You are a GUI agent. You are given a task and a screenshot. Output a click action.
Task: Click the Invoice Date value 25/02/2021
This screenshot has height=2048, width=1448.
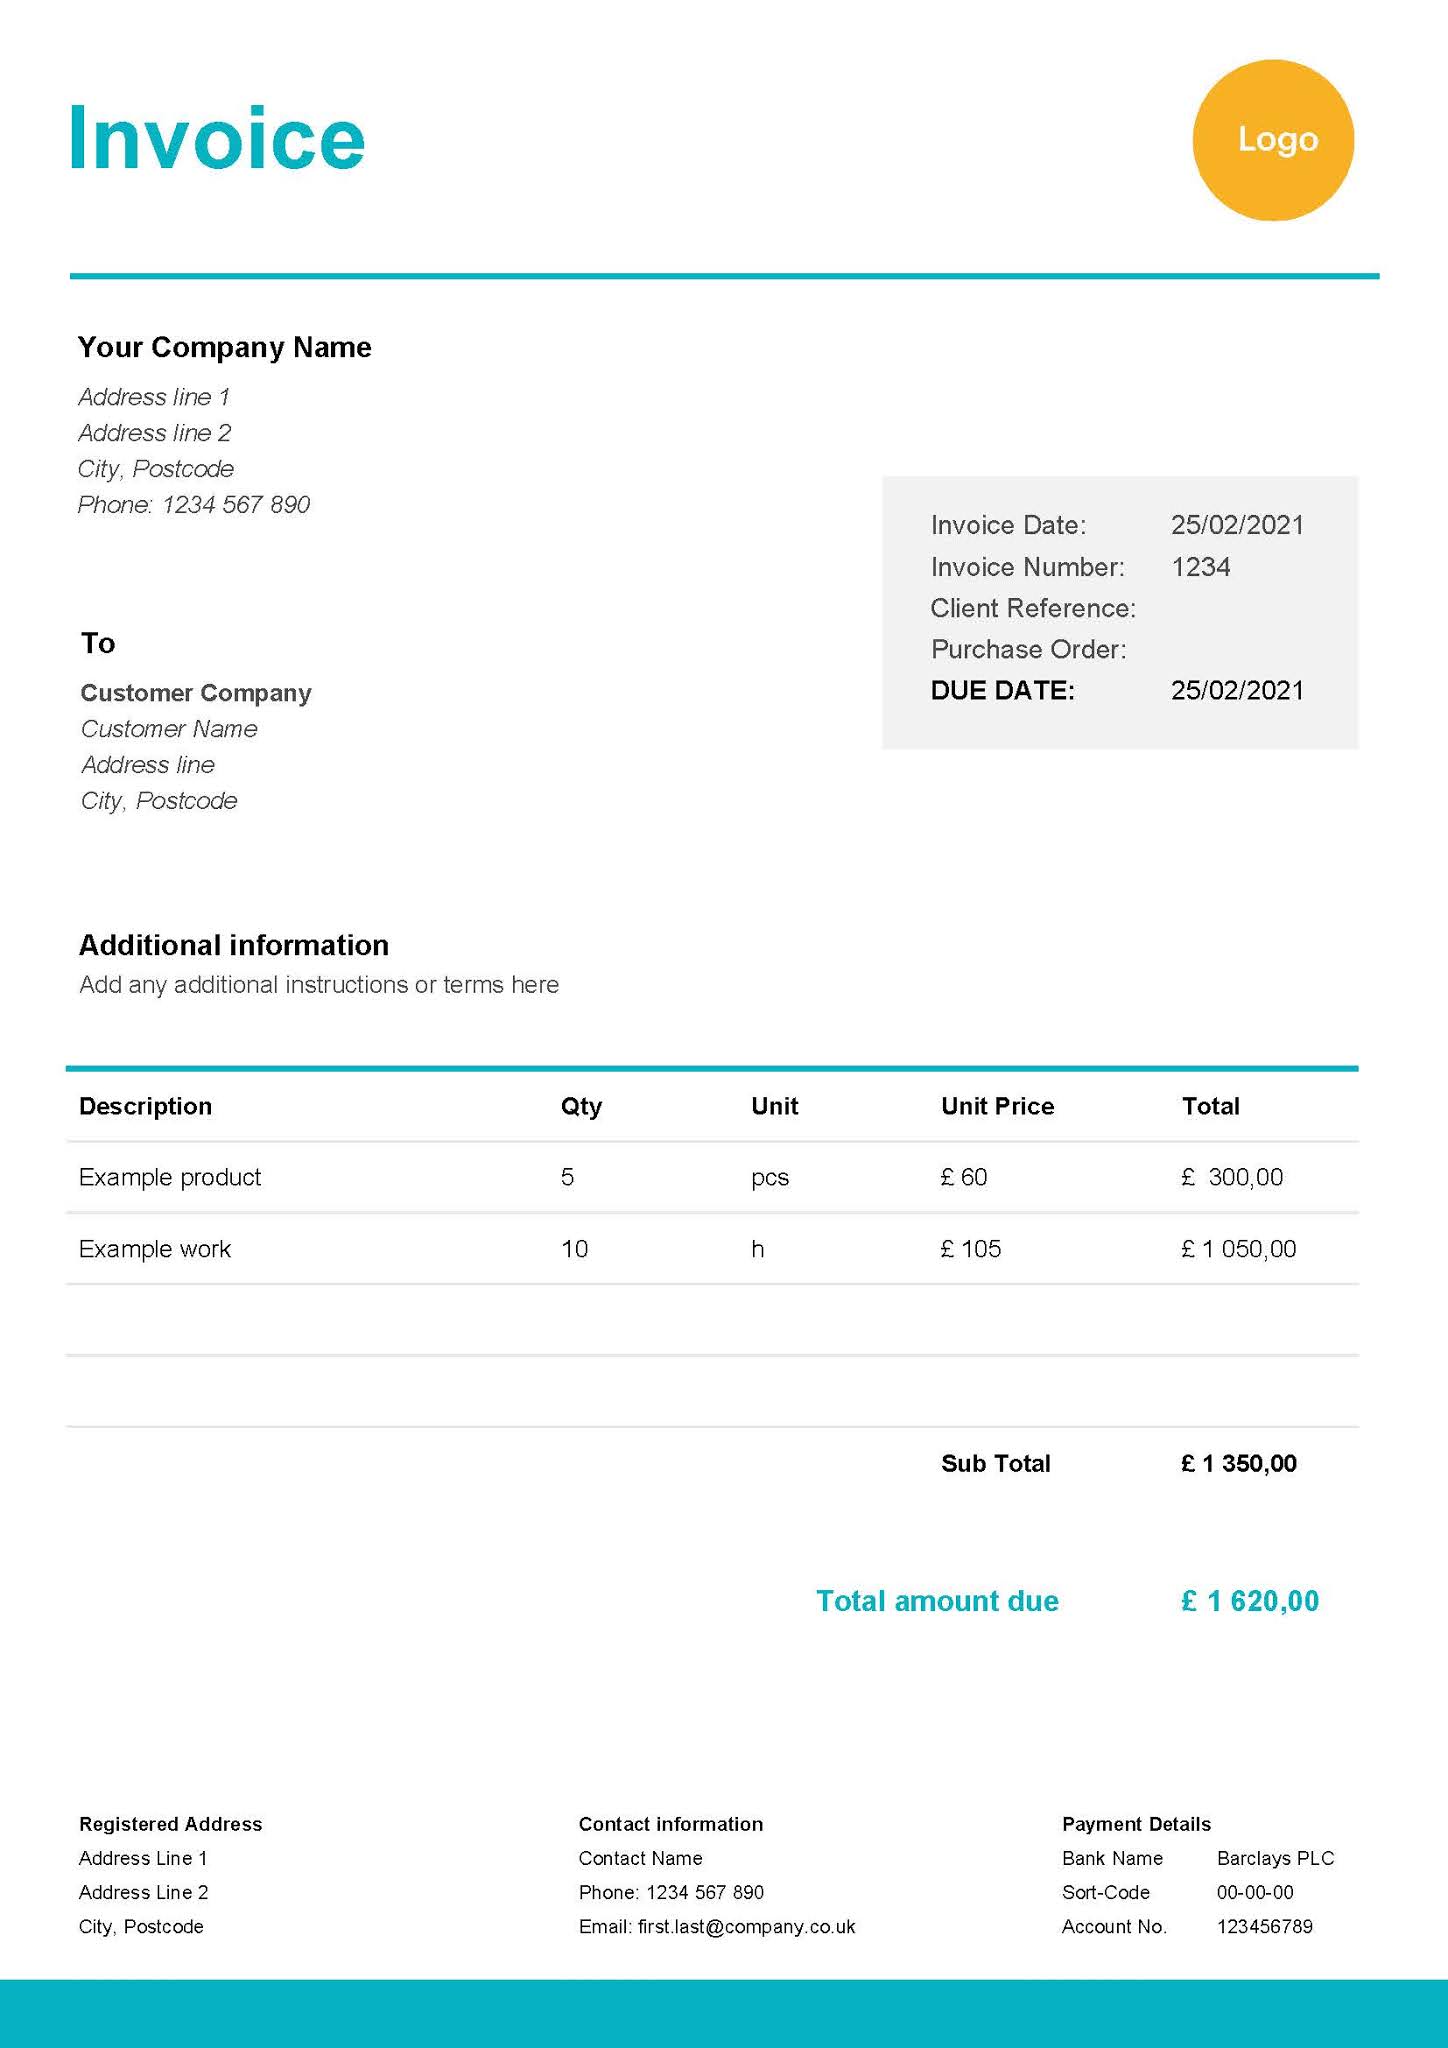tap(1237, 525)
